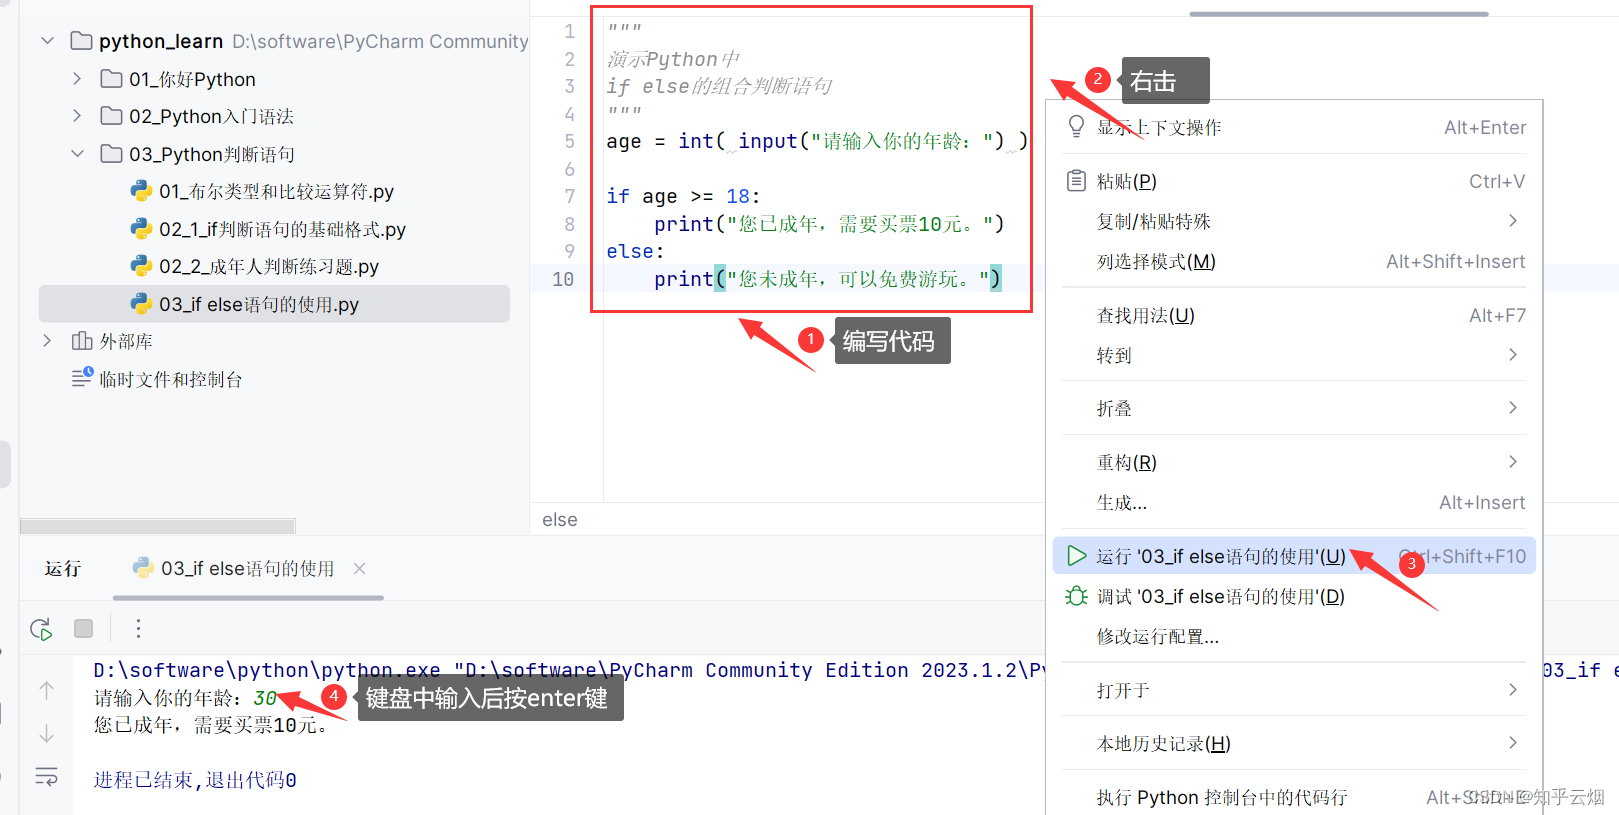Choose 调试 '03_if else语句的使用'(D)
1619x815 pixels.
[x=1294, y=596]
